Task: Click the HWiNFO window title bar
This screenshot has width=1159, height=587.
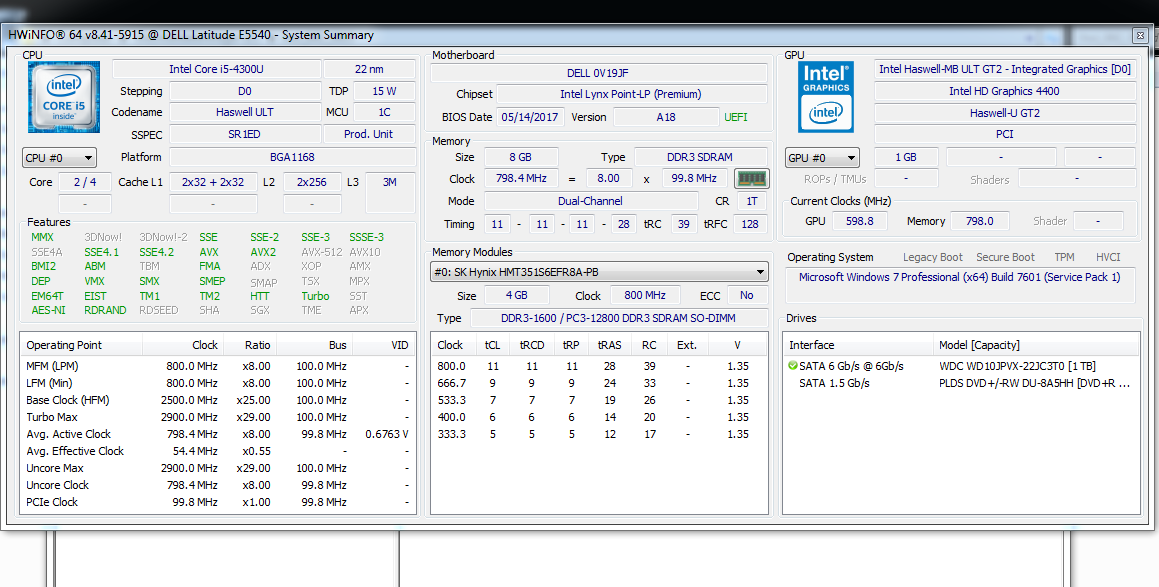Action: coord(565,35)
